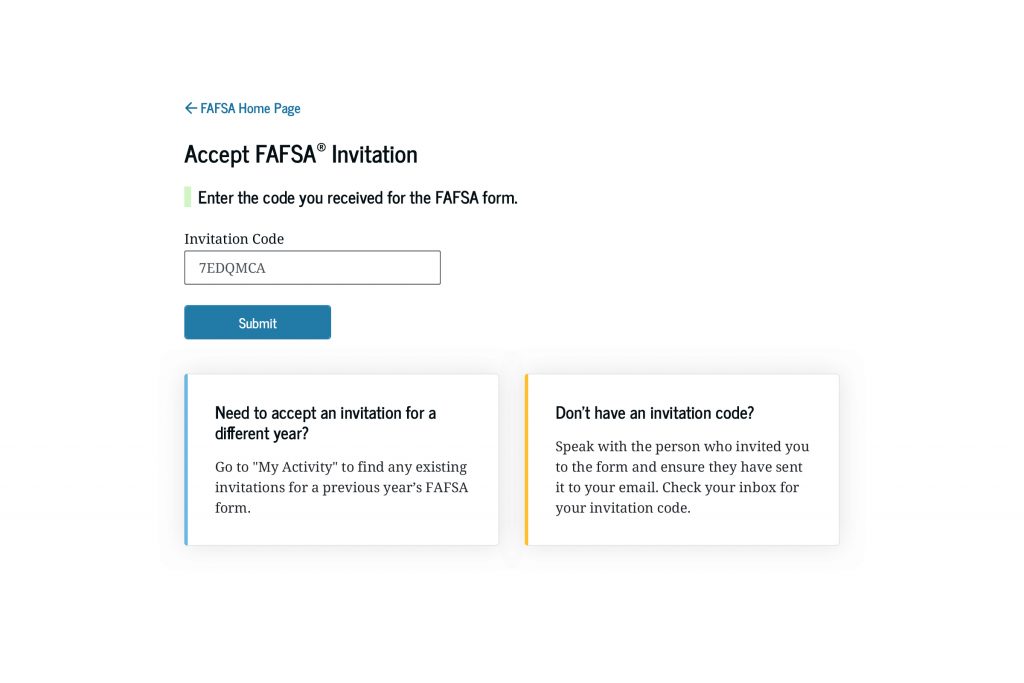Click the 'Don't have an invitation code?' card

coord(681,459)
